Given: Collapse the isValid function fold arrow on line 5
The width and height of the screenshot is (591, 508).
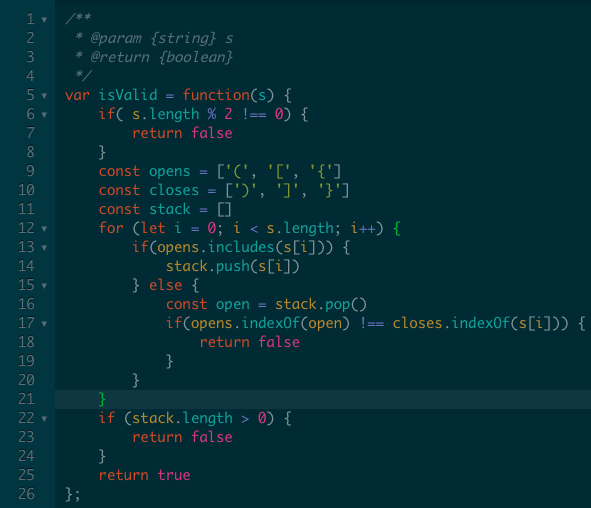Looking at the screenshot, I should pos(44,96).
